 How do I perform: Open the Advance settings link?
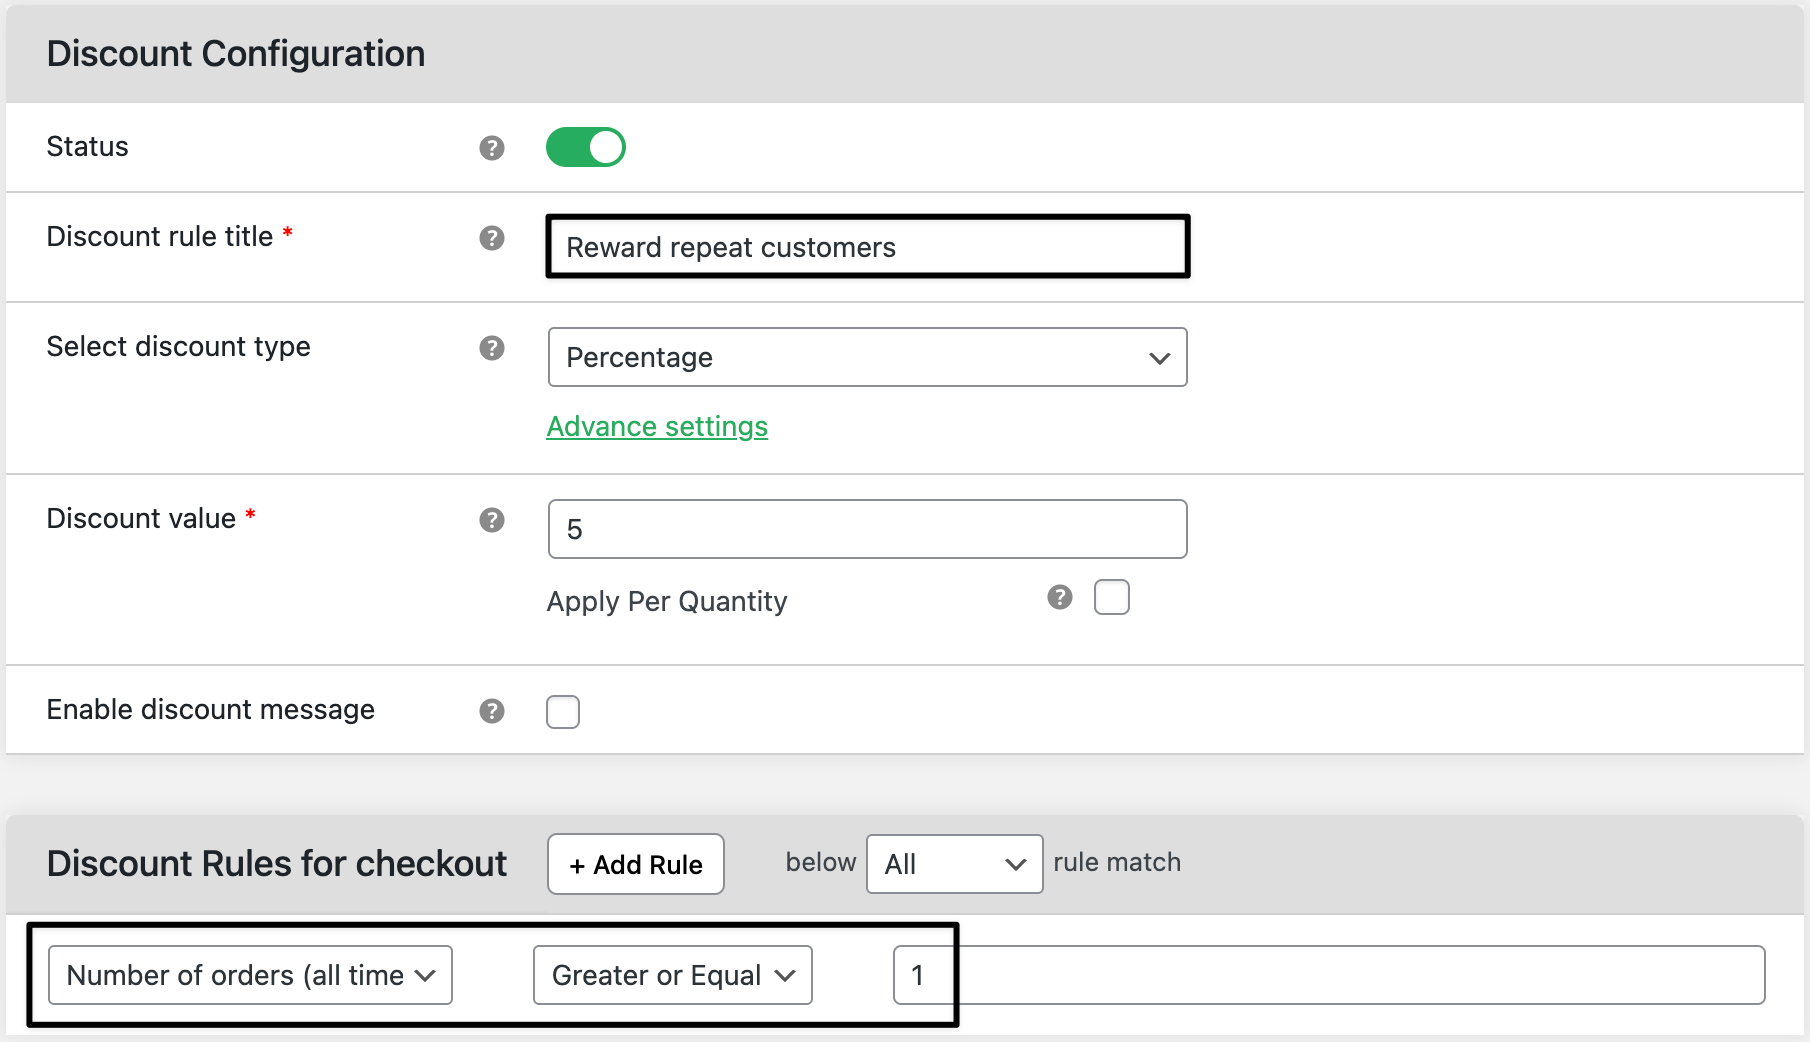tap(657, 427)
